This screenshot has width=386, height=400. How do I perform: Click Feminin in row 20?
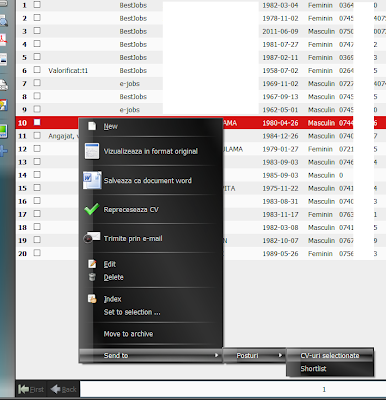320,254
